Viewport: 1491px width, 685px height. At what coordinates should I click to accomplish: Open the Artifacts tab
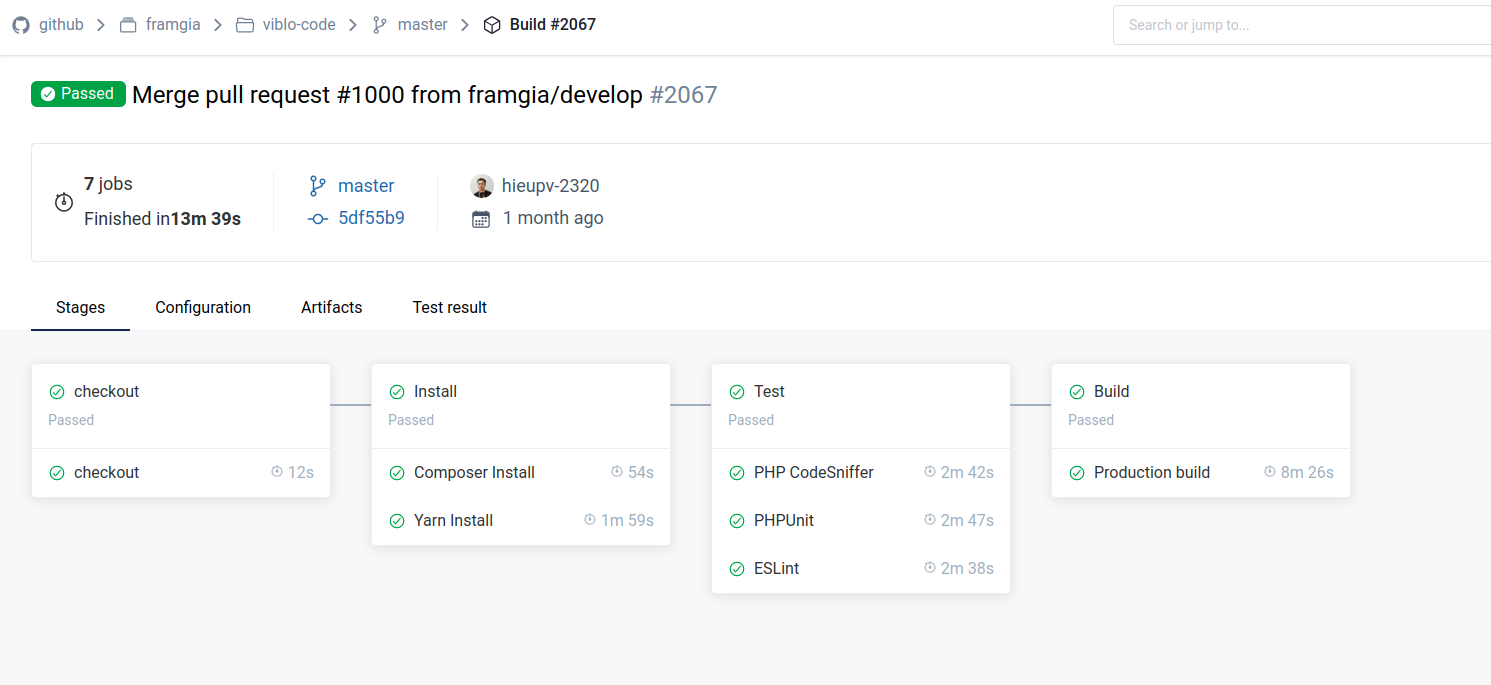[331, 307]
